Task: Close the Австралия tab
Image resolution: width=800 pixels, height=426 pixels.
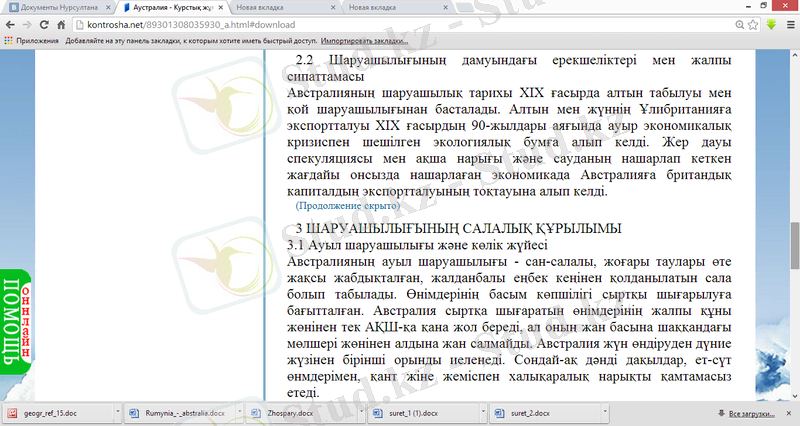Action: pyautogui.click(x=220, y=7)
